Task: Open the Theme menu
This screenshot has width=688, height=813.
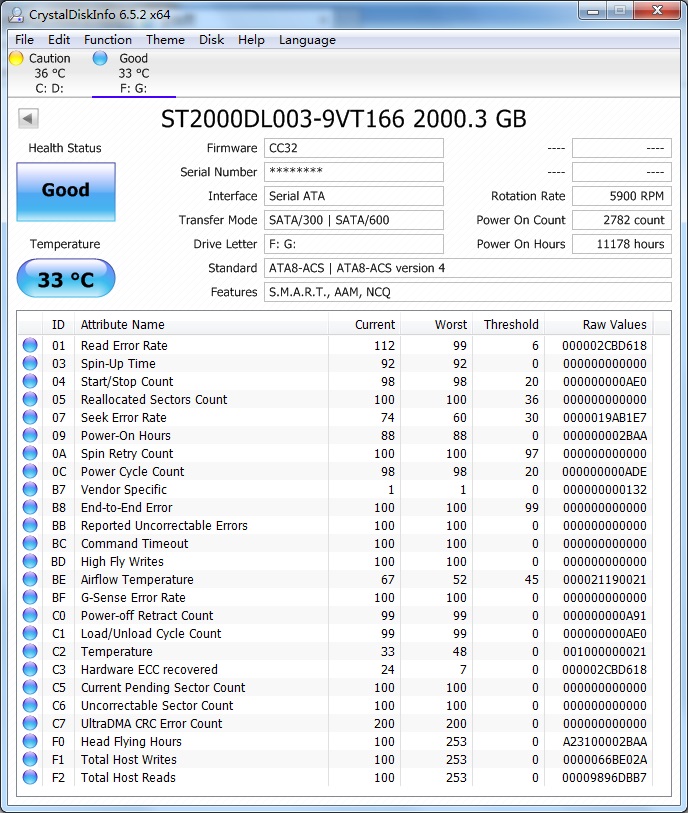Action: click(165, 40)
